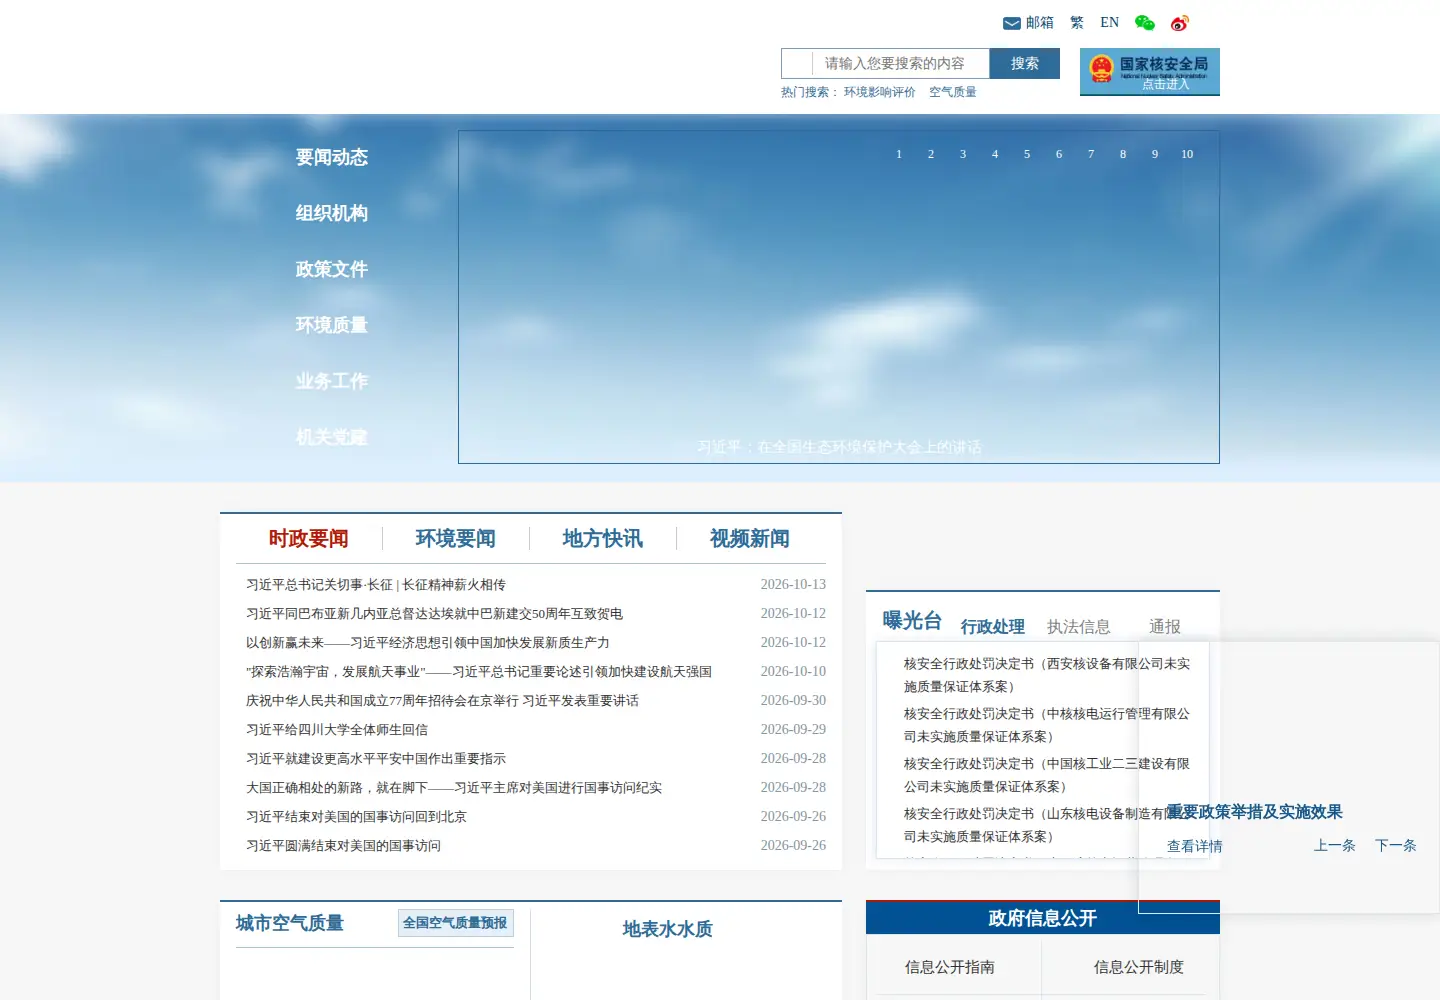Go to carousel slide 5
1440x1000 pixels.
tap(1027, 154)
